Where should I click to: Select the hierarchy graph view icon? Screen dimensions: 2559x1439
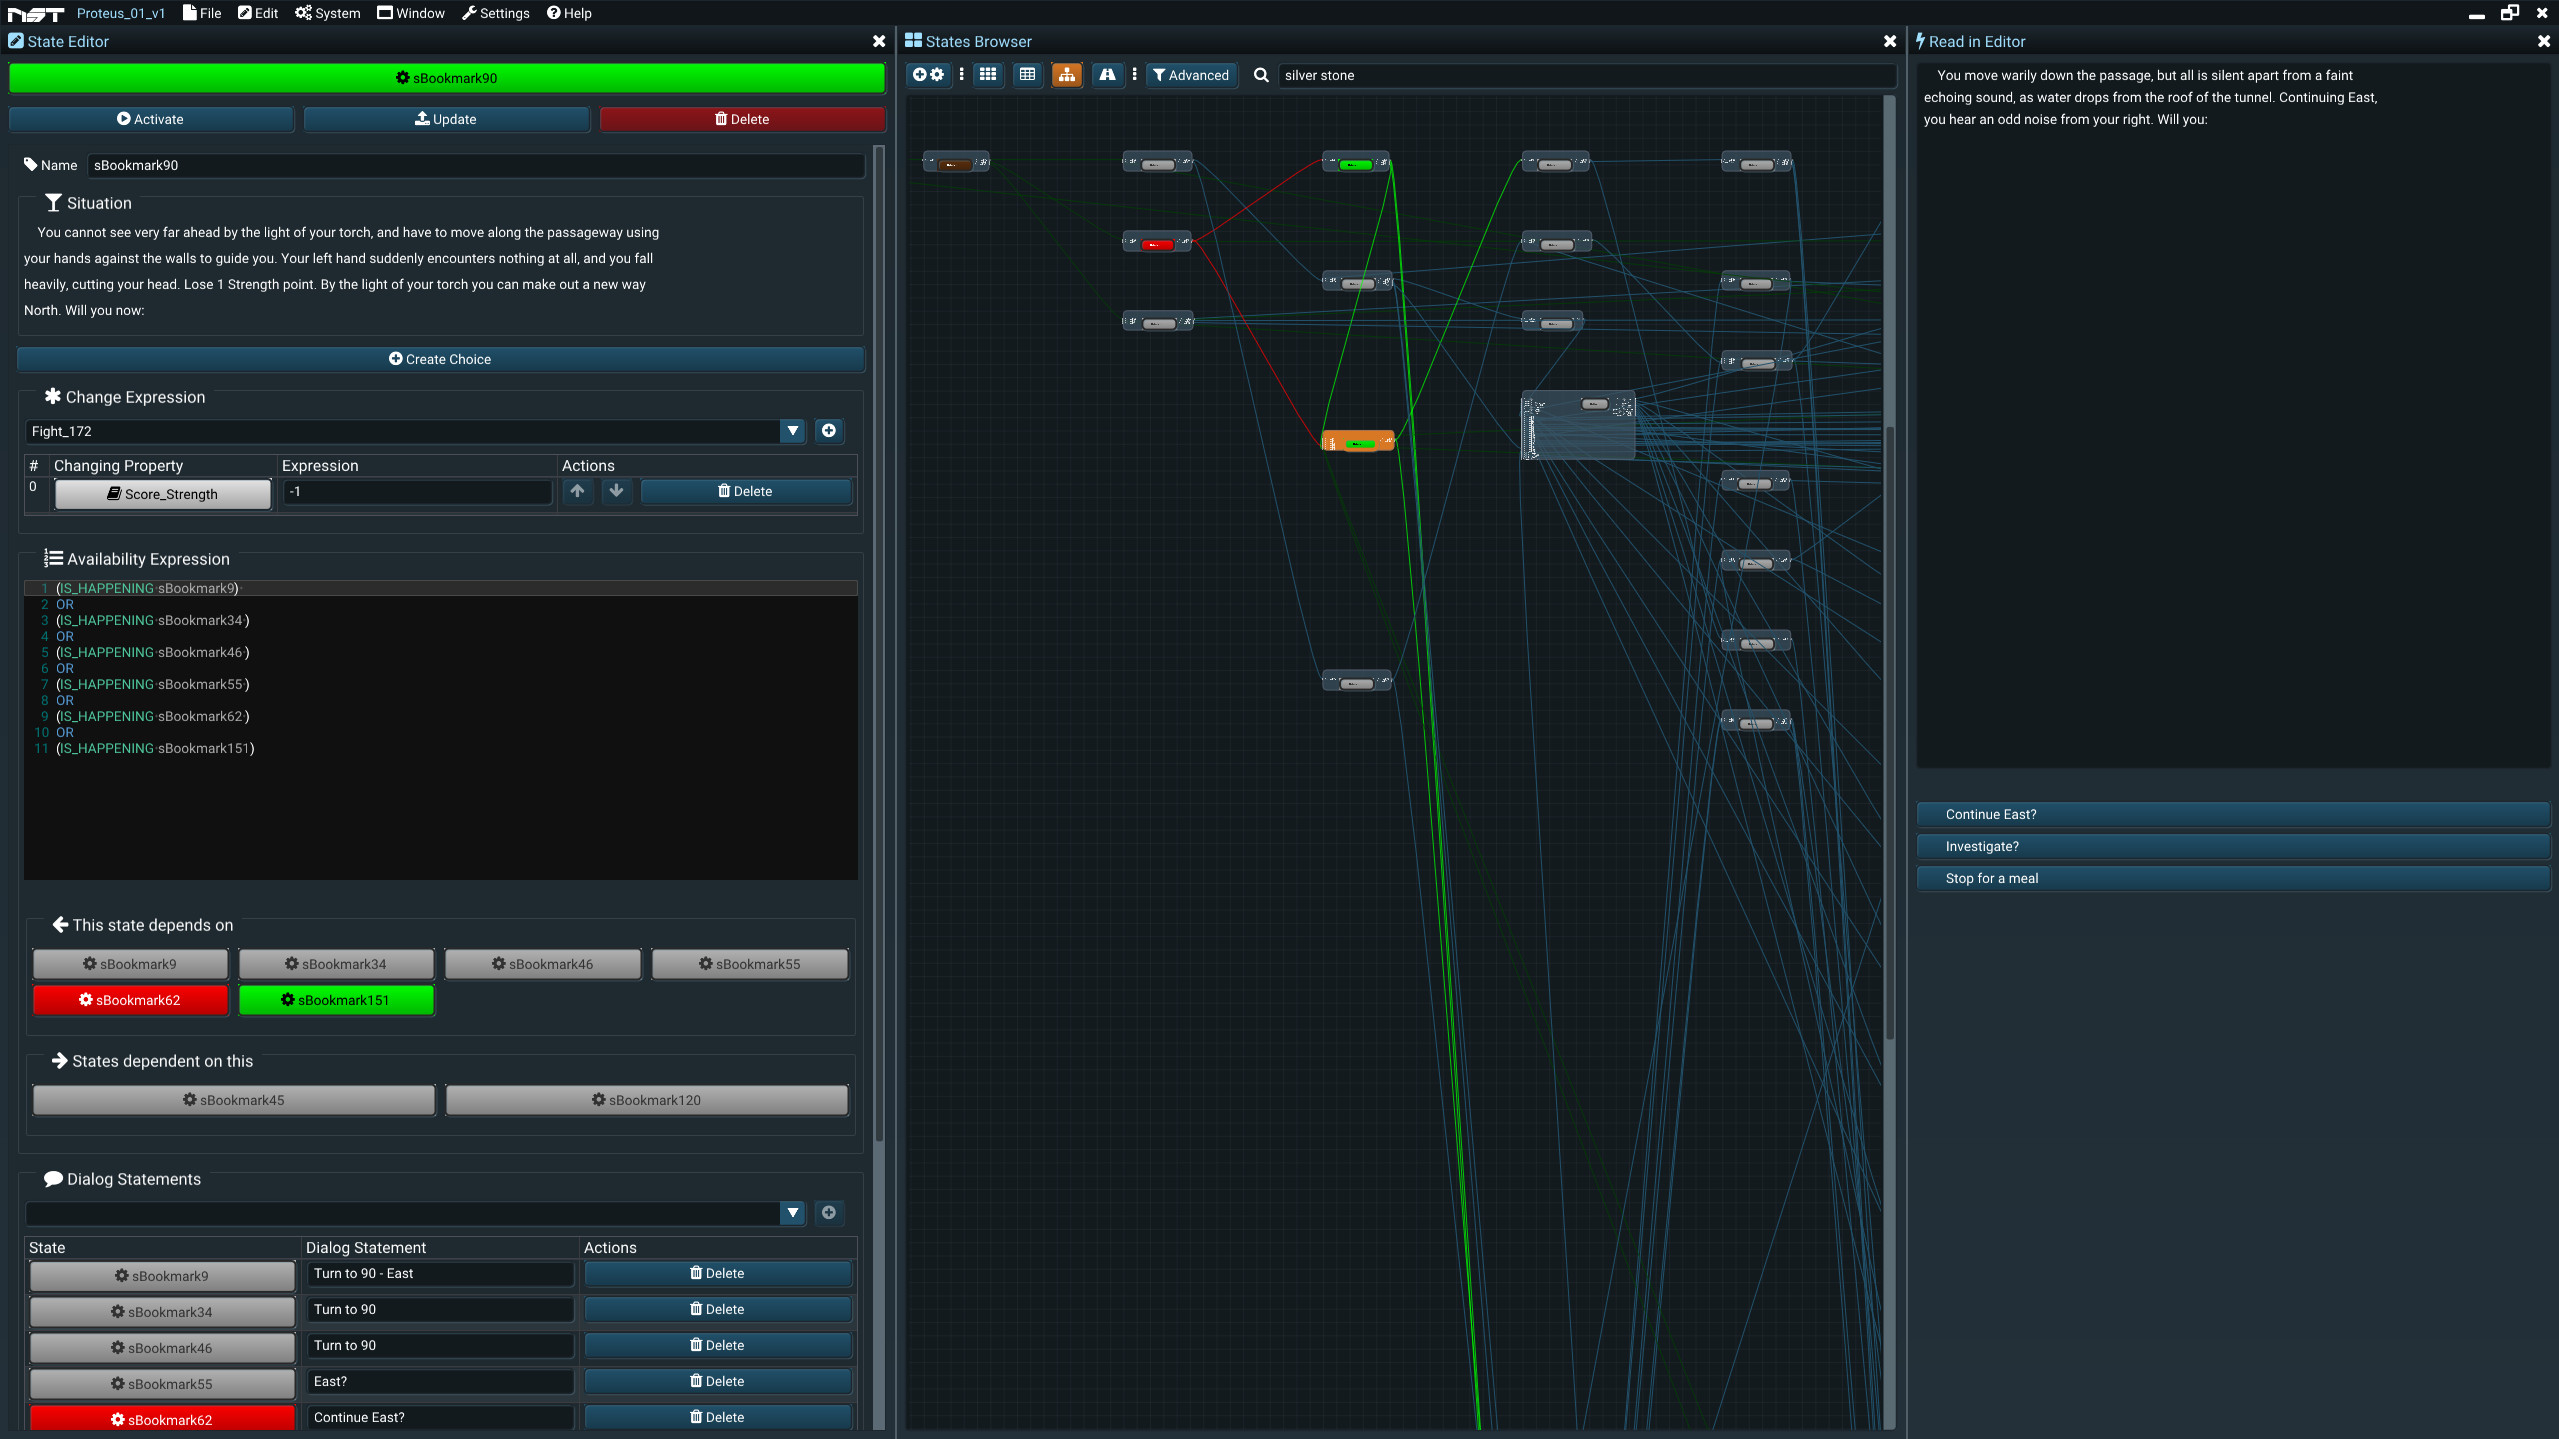[x=1065, y=74]
